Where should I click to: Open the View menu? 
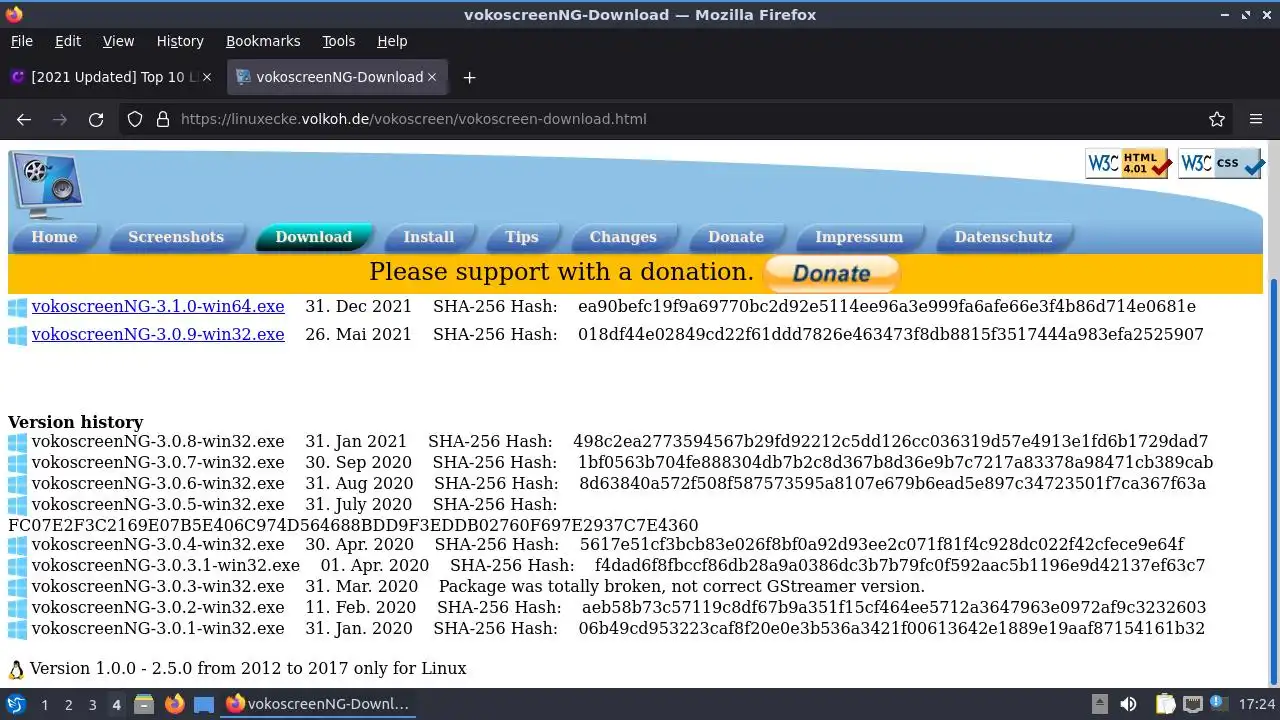118,41
